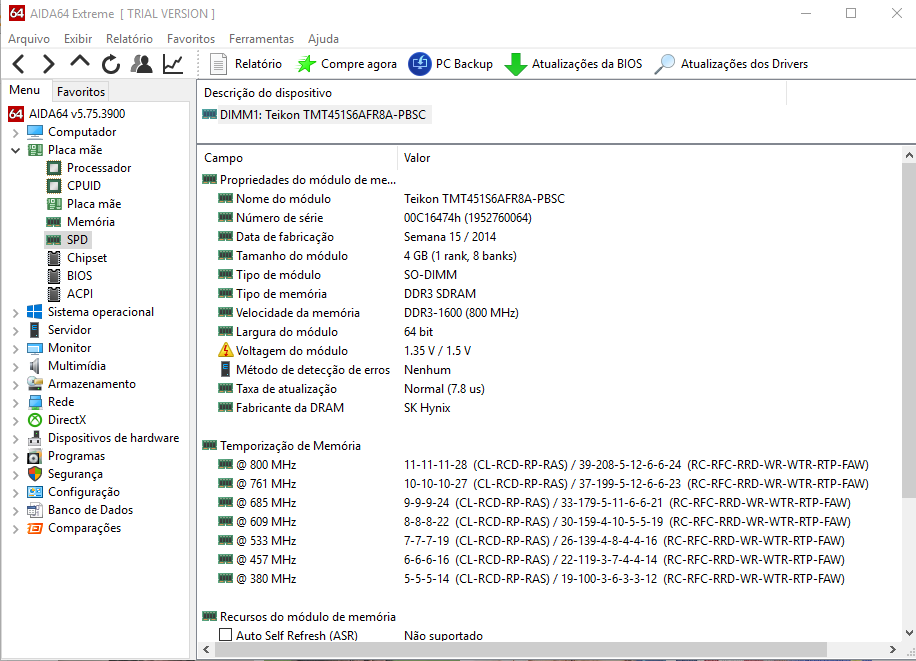This screenshot has width=916, height=661.
Task: Collapse the Placa mãe tree node
Action: pyautogui.click(x=16, y=150)
